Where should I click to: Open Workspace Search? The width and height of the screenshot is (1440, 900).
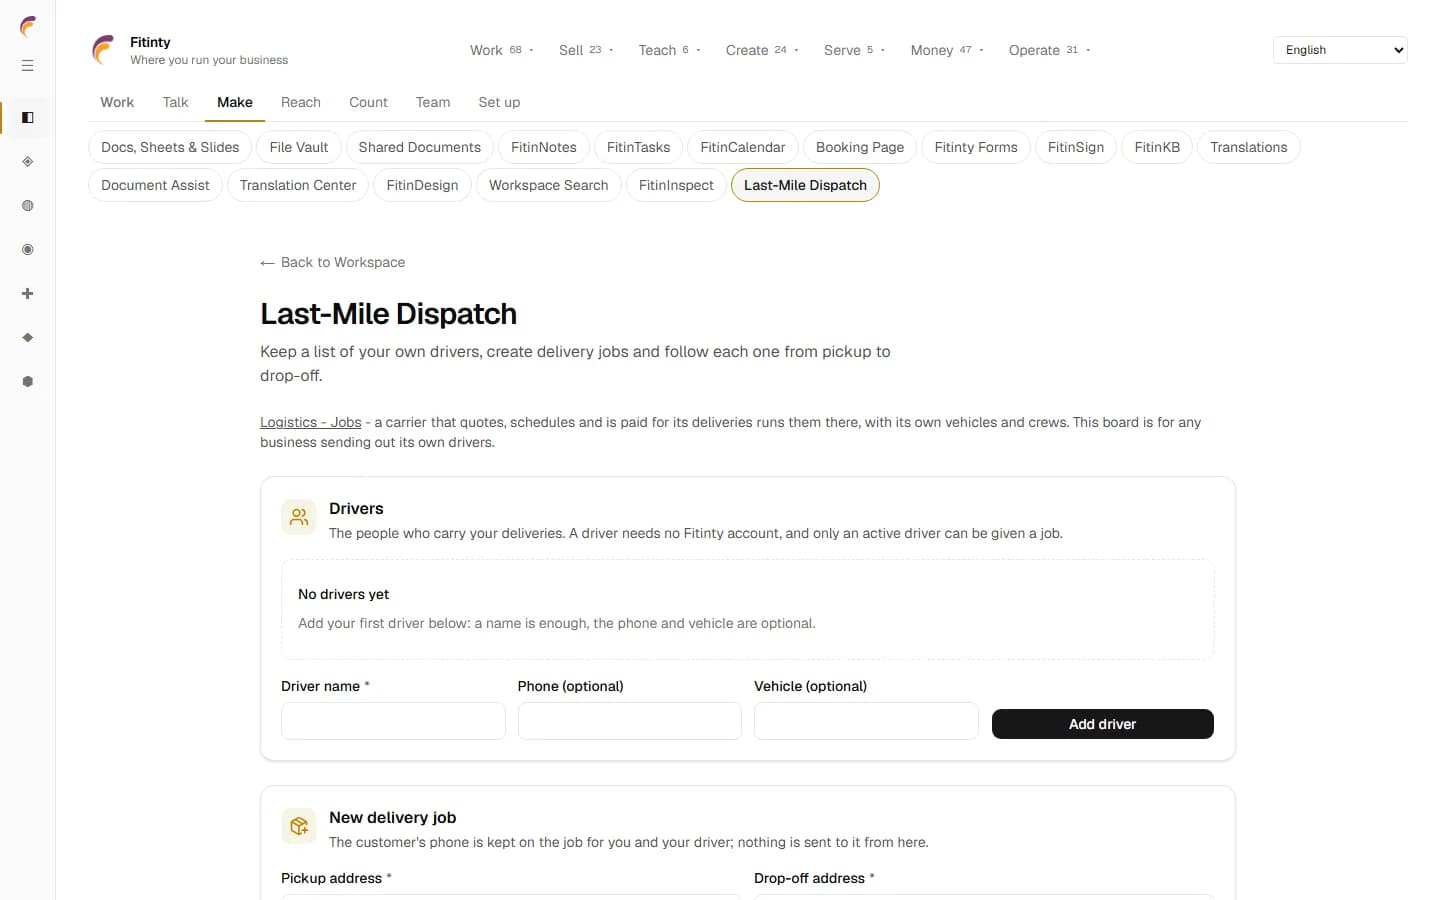[x=549, y=185]
